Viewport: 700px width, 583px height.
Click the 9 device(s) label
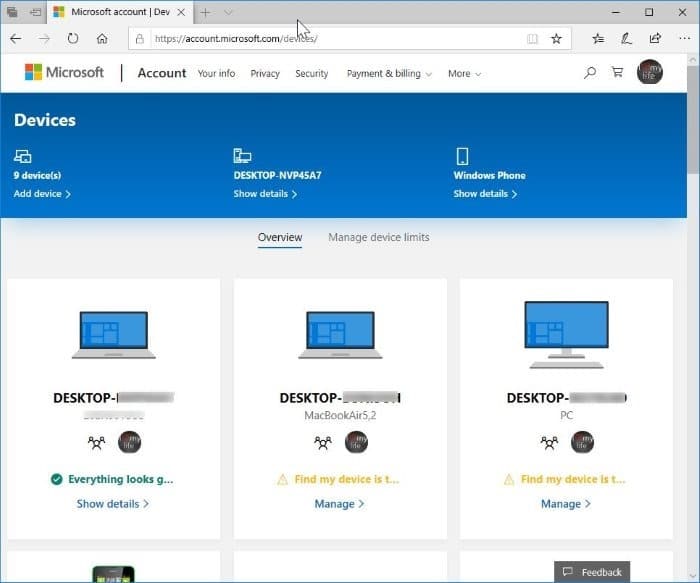[x=37, y=175]
